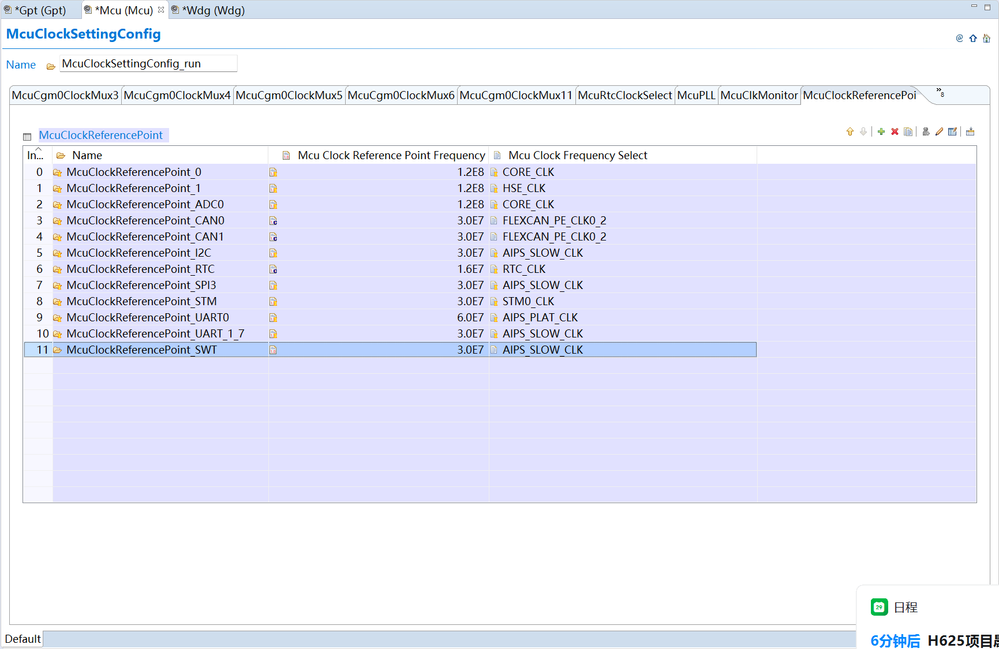The height and width of the screenshot is (649, 999).
Task: Click the @ icon near the top right
Action: (959, 38)
